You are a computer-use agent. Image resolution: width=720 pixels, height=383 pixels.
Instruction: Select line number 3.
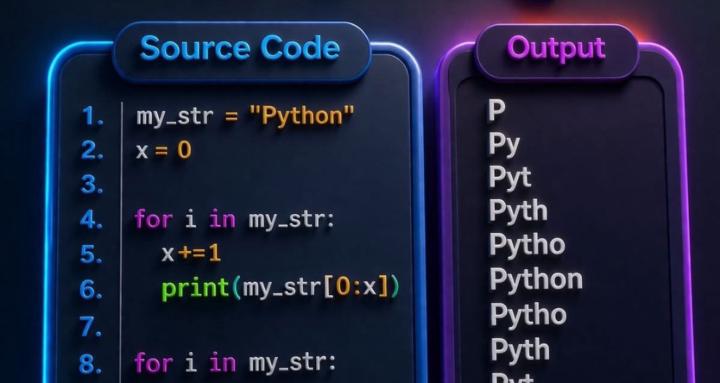93,185
